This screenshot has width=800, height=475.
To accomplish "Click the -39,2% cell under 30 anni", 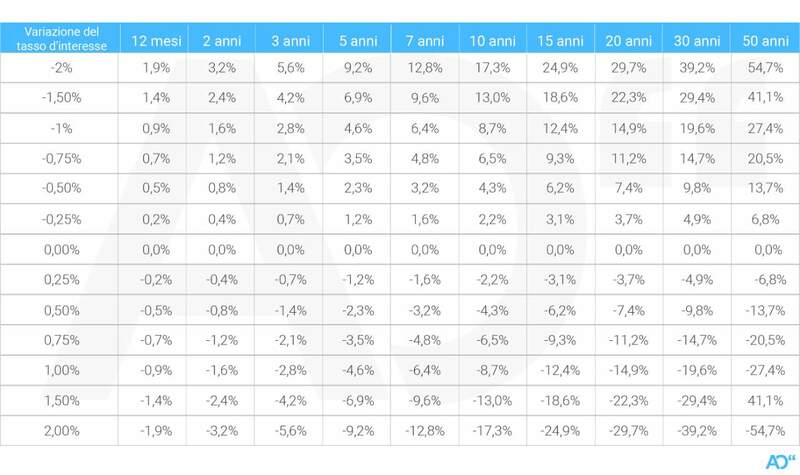I will 696,430.
